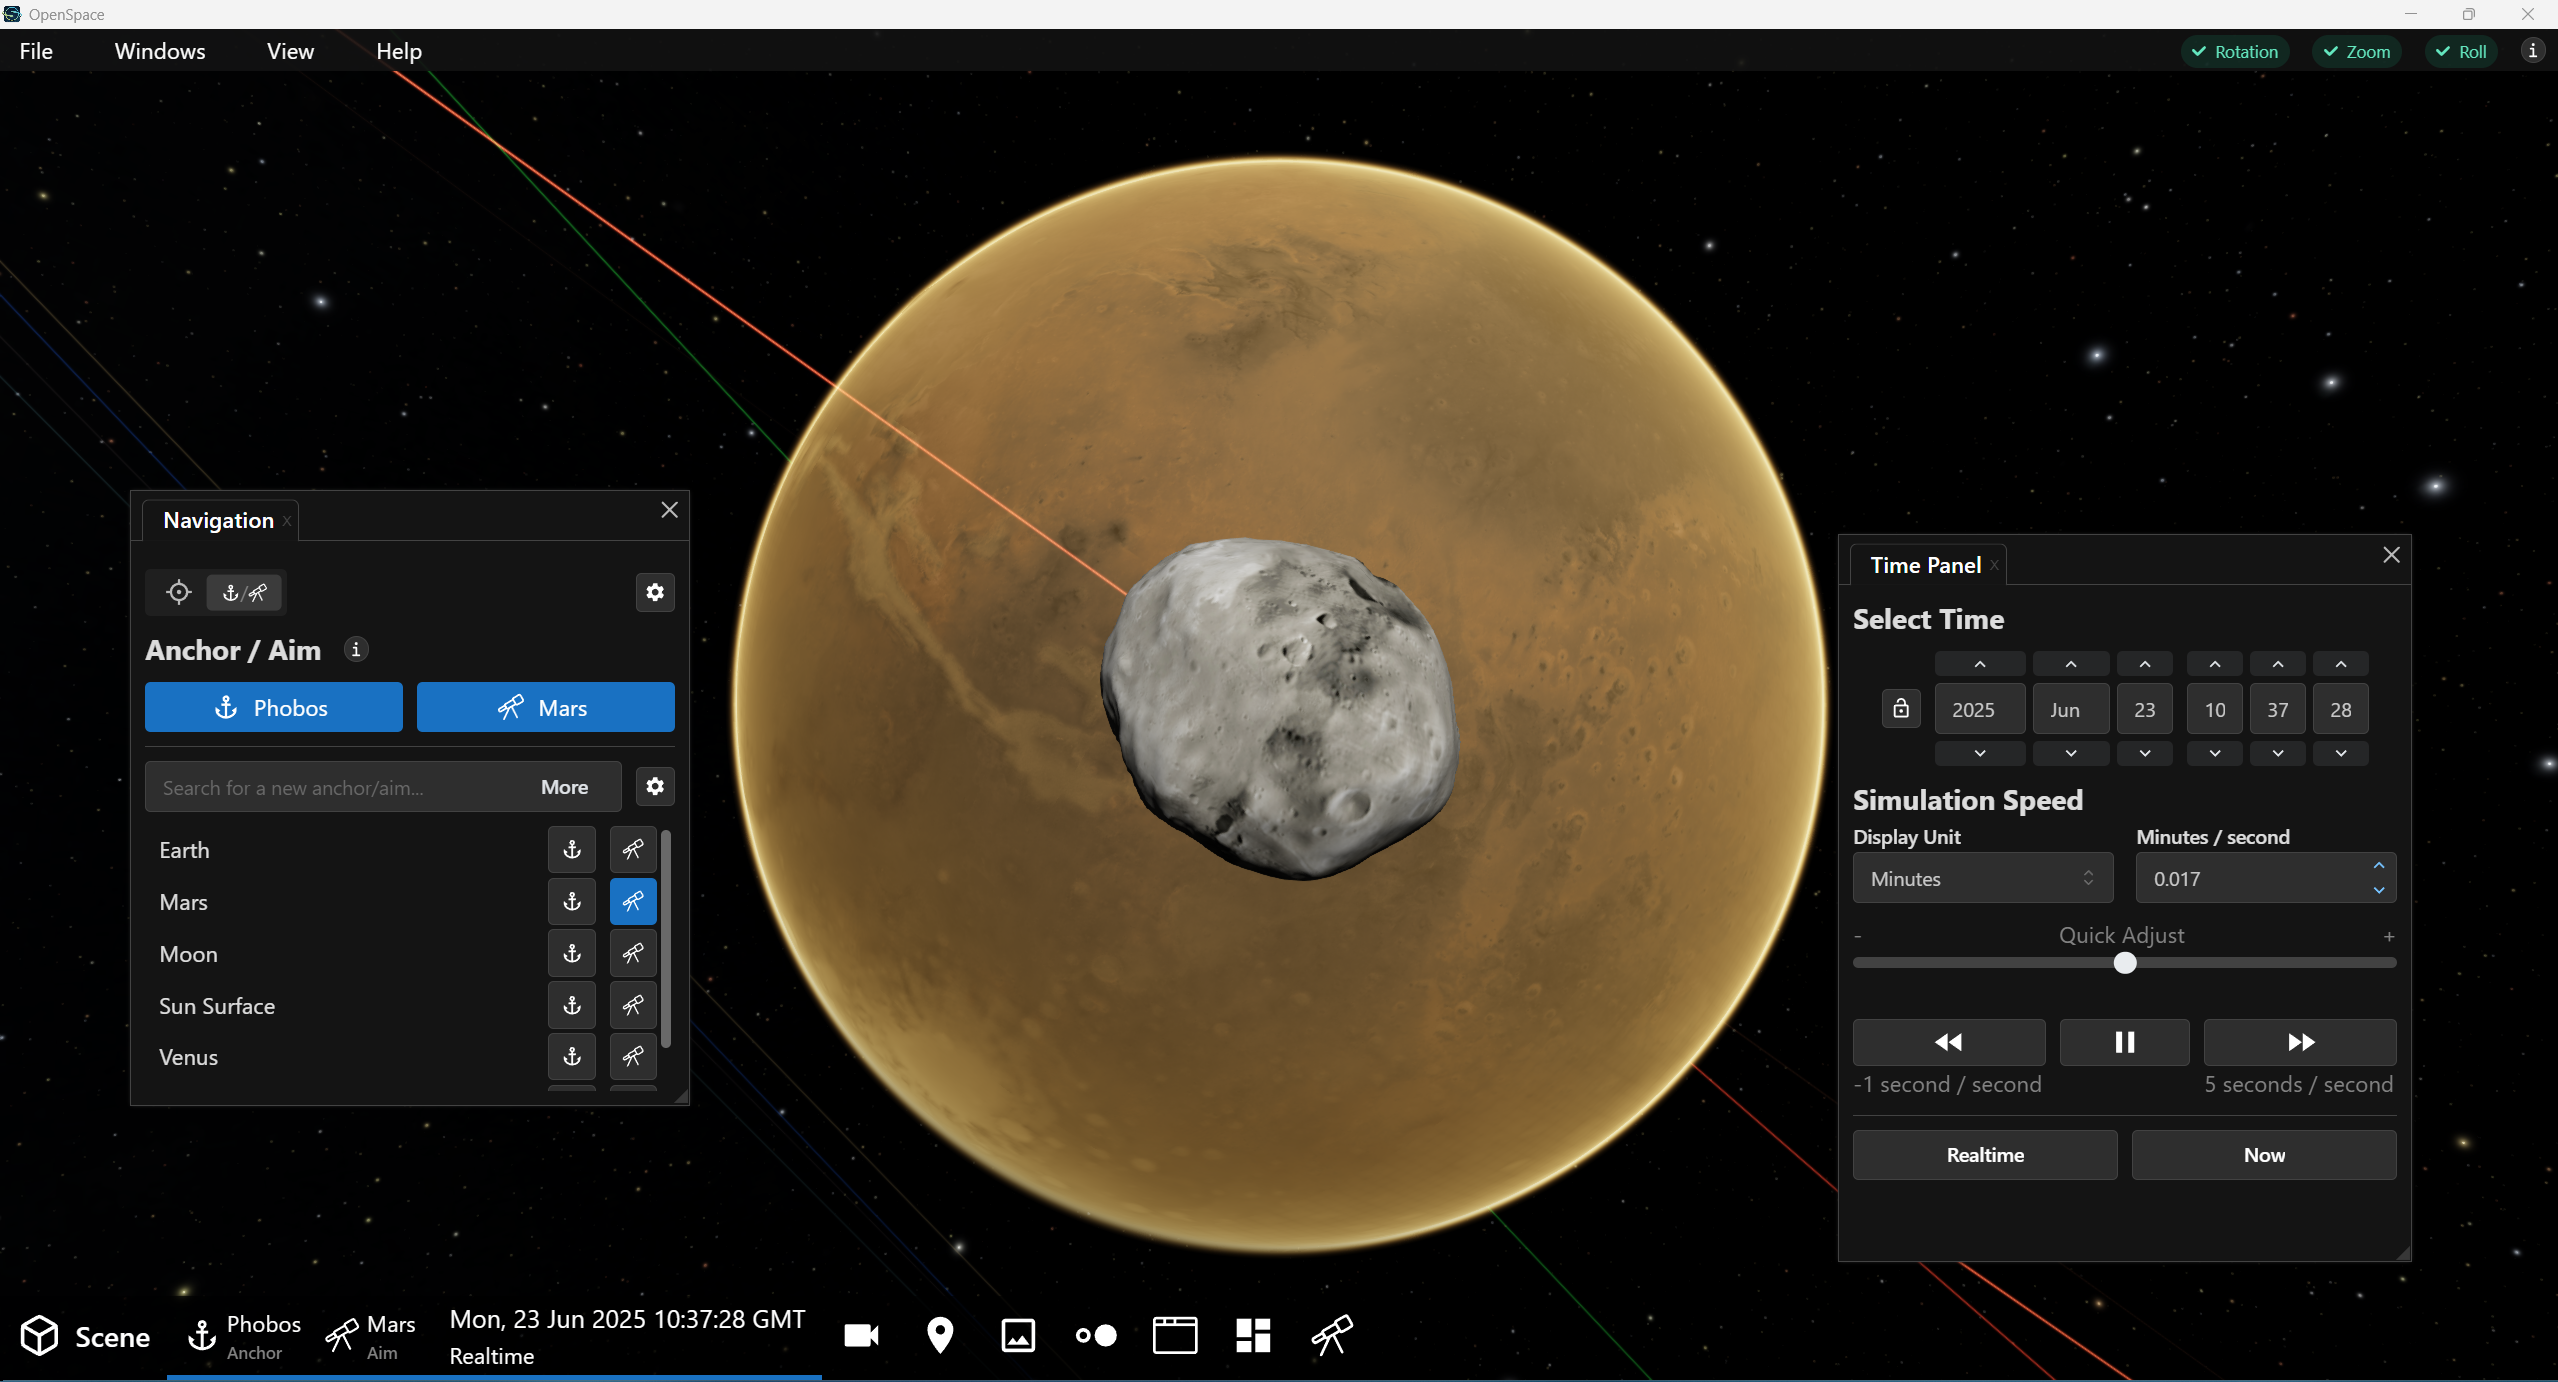Increase the month Jun up arrow

click(x=2071, y=664)
